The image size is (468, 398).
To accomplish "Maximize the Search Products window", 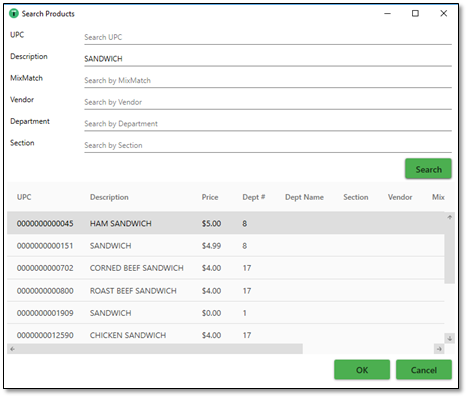I will click(x=415, y=13).
